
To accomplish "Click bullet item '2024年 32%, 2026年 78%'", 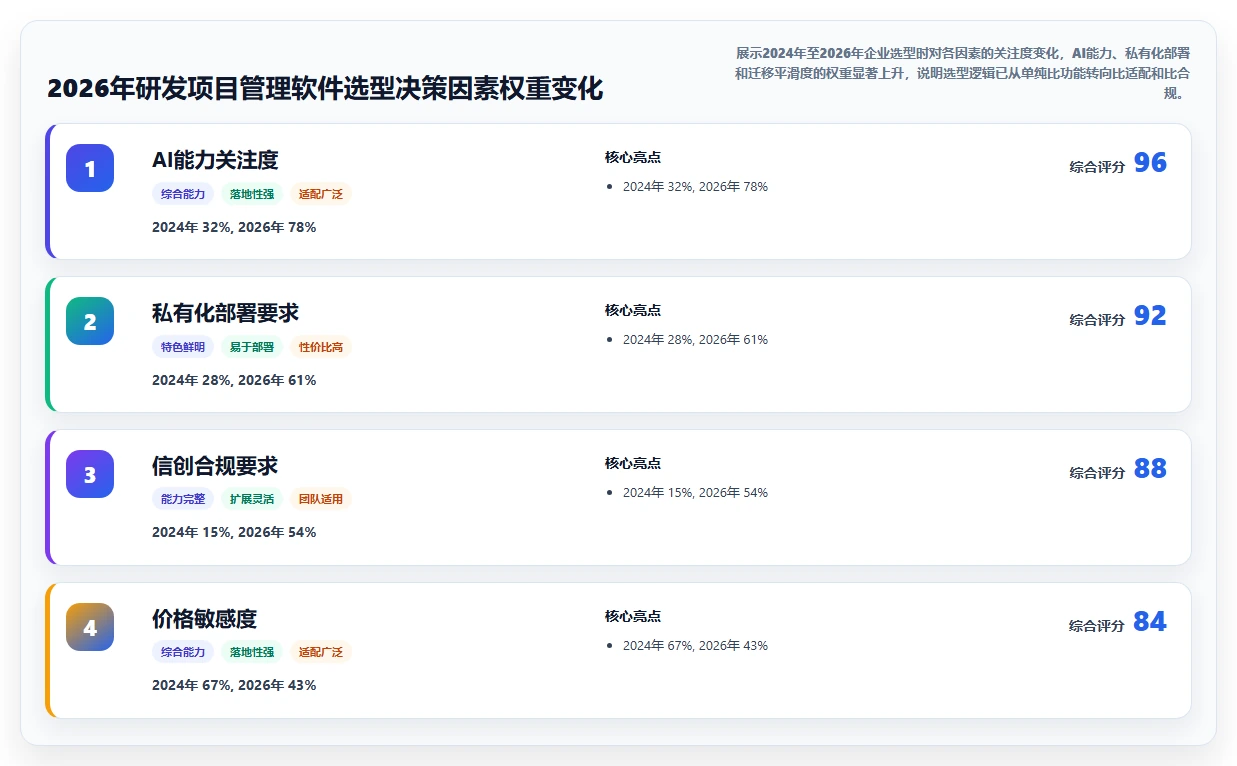I will pos(695,186).
